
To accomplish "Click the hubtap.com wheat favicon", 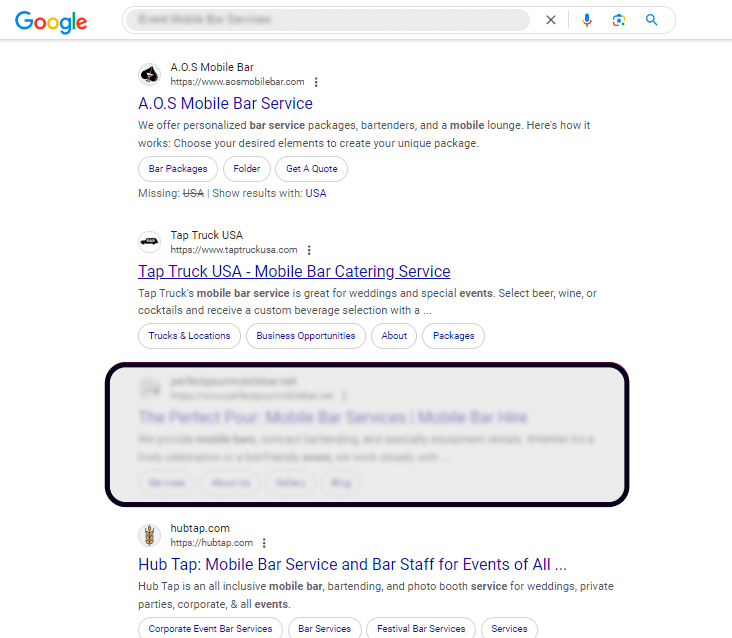I will [x=149, y=535].
